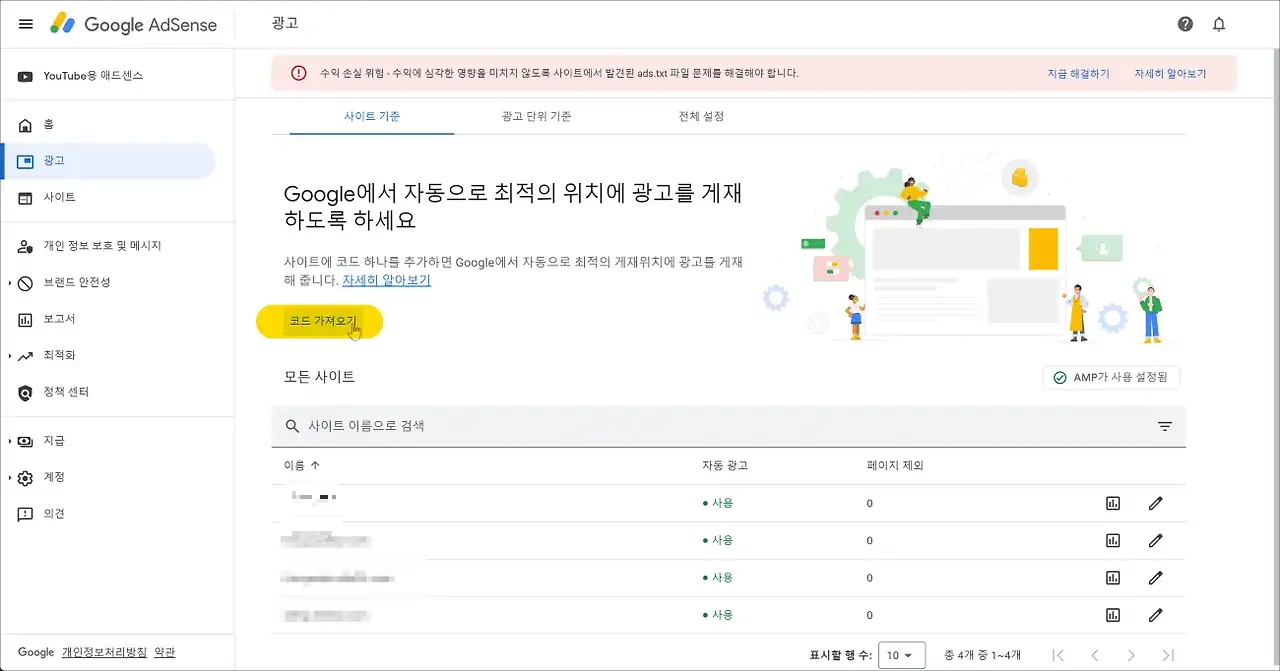1280x671 pixels.
Task: Open report icon for first site row
Action: 1113,503
